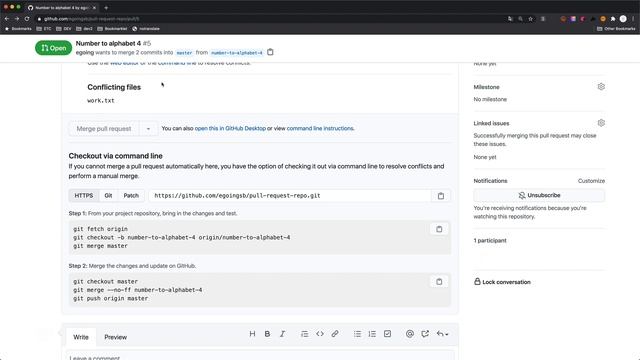Copy head branch name clipboard icon
Image resolution: width=640 pixels, height=360 pixels.
[x=270, y=52]
